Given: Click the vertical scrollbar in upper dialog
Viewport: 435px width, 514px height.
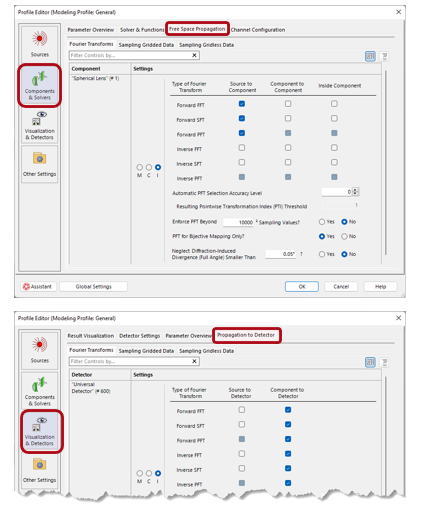Looking at the screenshot, I should (x=386, y=163).
